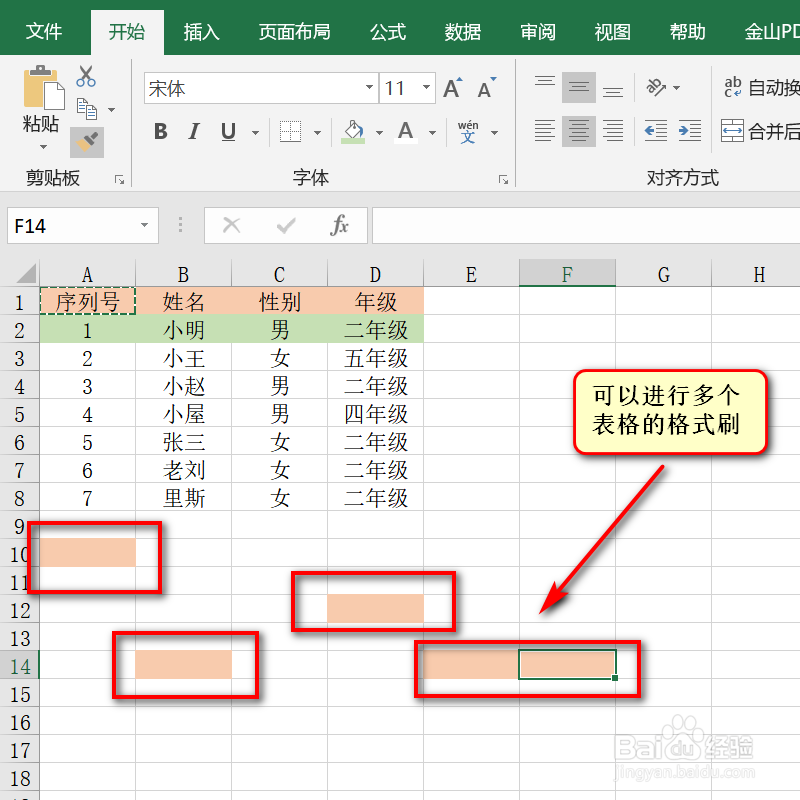
Task: Click the Increase Font Size icon
Action: pyautogui.click(x=450, y=88)
